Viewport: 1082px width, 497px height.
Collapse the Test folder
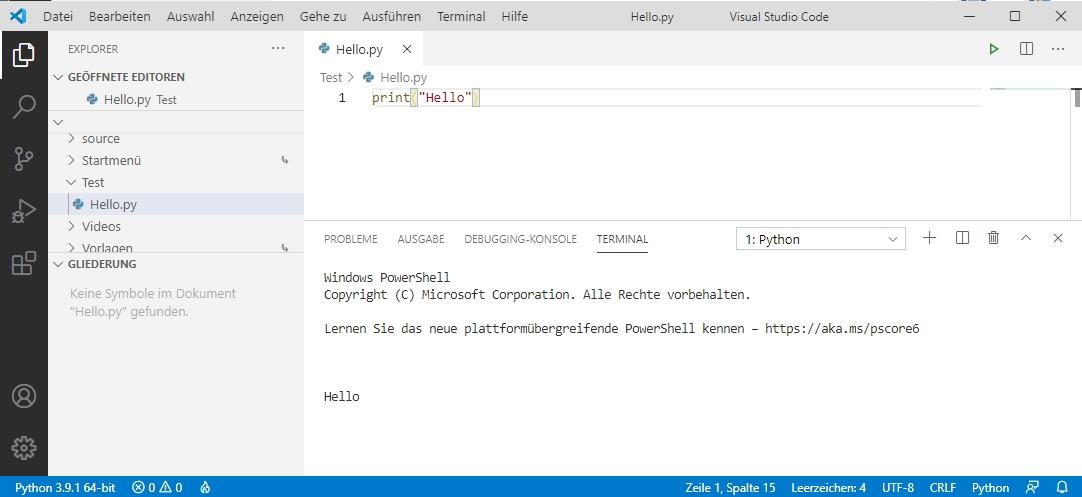point(72,182)
